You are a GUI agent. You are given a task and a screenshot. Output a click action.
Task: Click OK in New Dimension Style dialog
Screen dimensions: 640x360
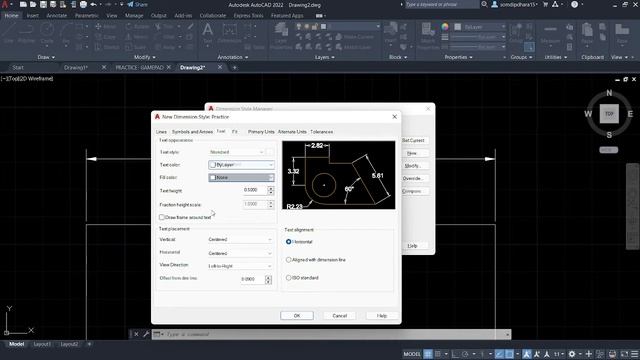click(x=297, y=316)
